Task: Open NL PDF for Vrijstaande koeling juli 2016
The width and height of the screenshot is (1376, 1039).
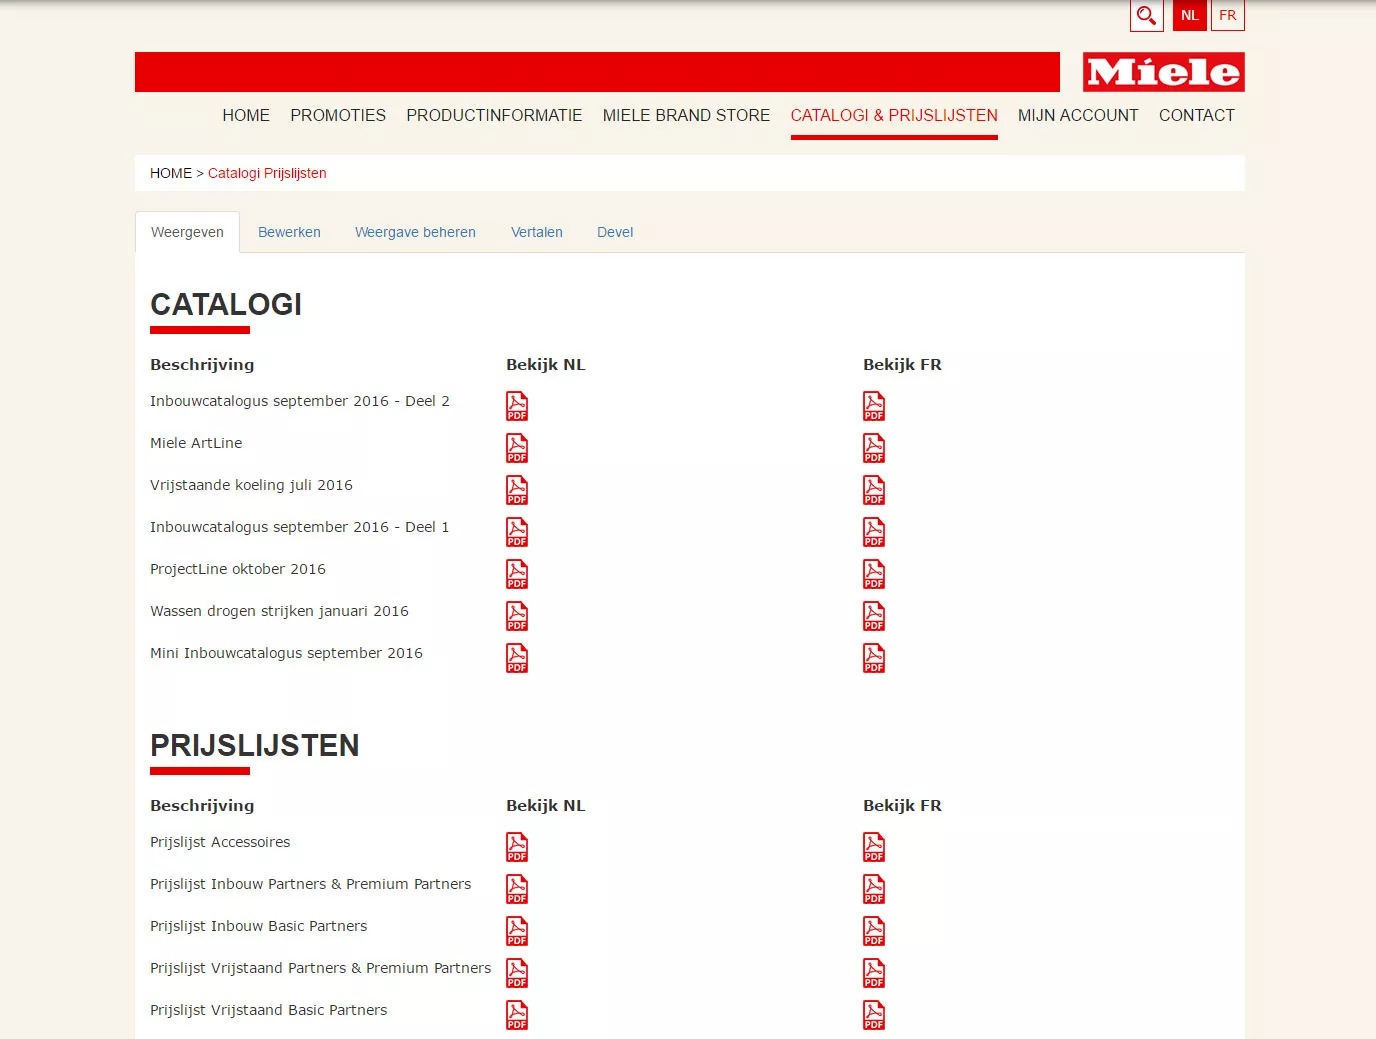Action: pos(517,490)
